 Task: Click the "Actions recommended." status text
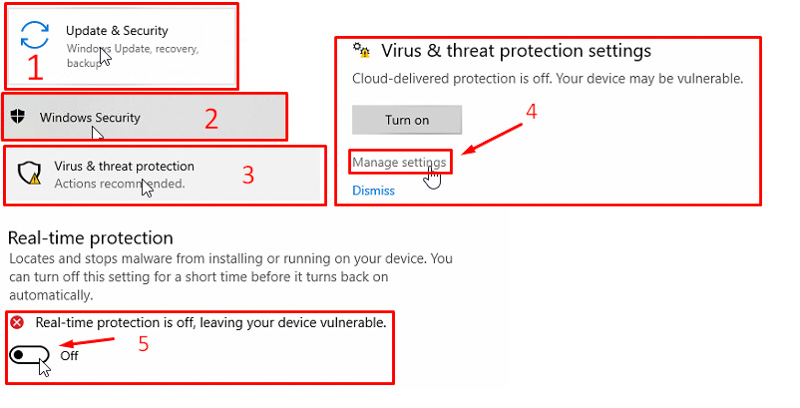[119, 184]
